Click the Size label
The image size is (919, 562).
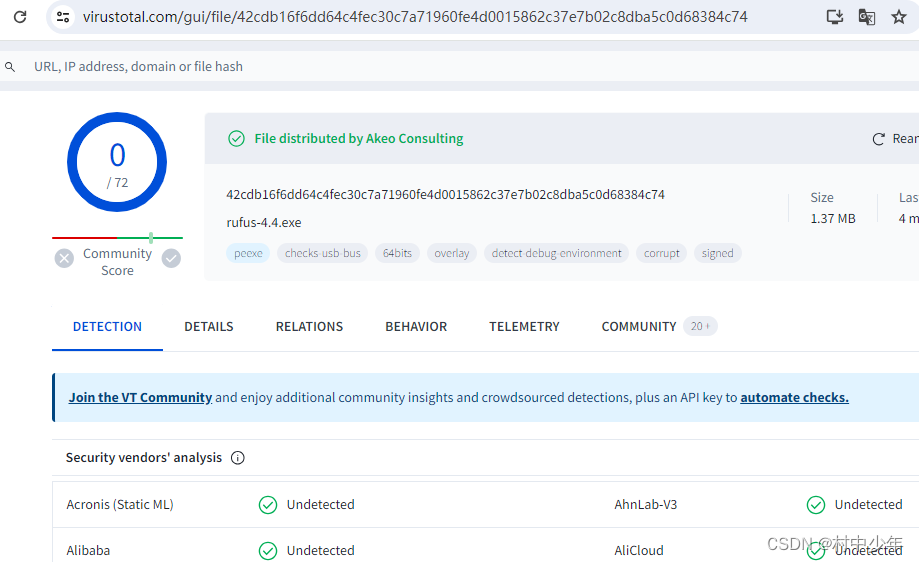pos(822,197)
